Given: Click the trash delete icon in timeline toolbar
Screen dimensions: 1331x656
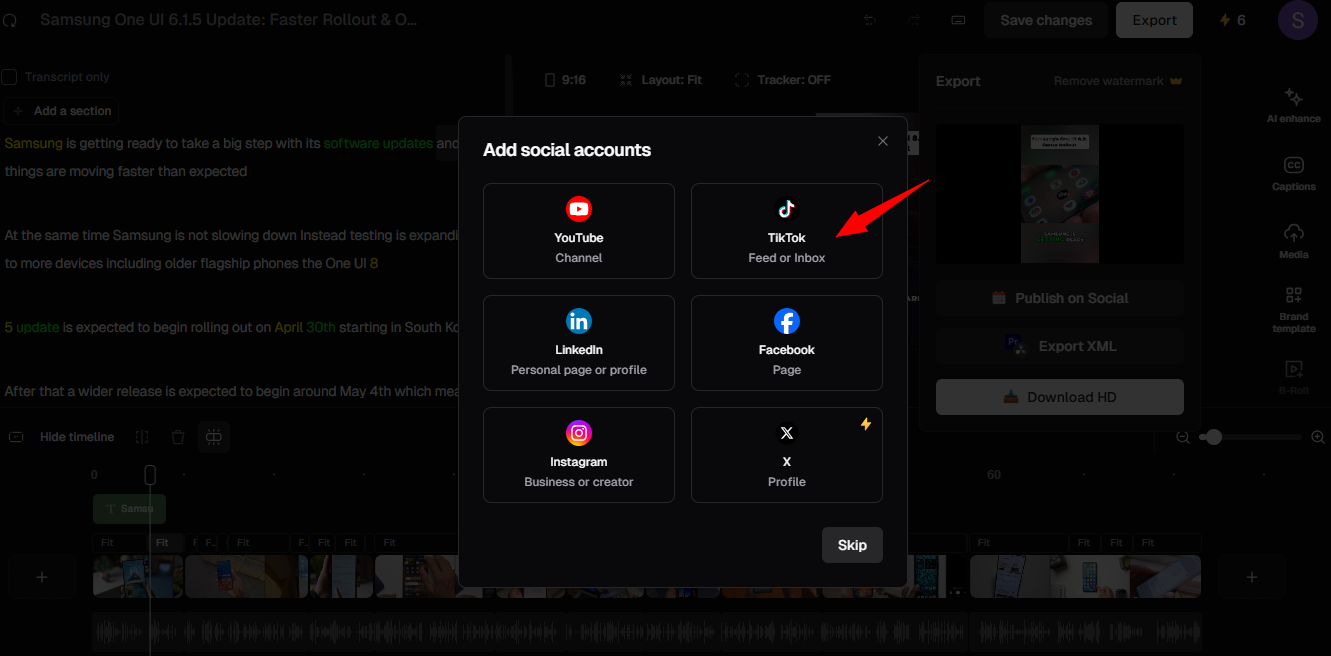Looking at the screenshot, I should (x=178, y=437).
